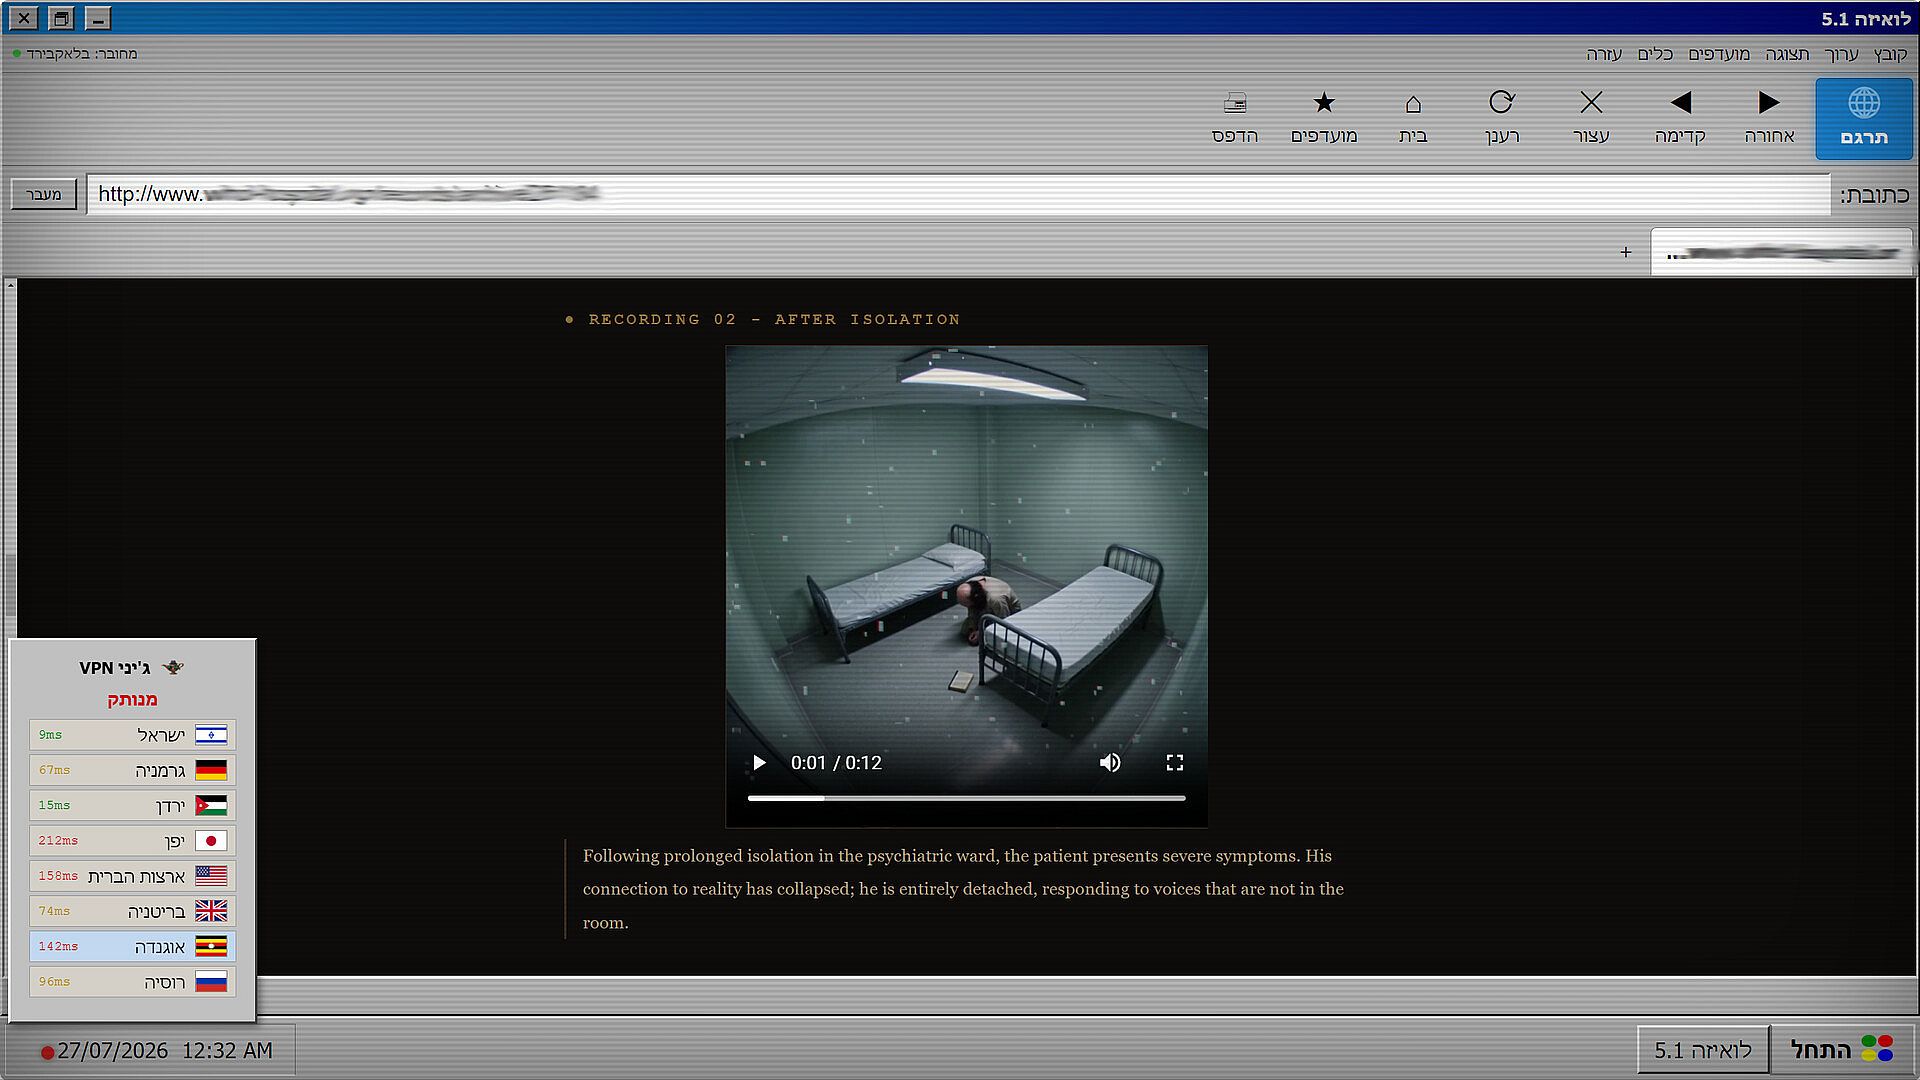Click the taskbar clock 12:32 AM

point(227,1050)
